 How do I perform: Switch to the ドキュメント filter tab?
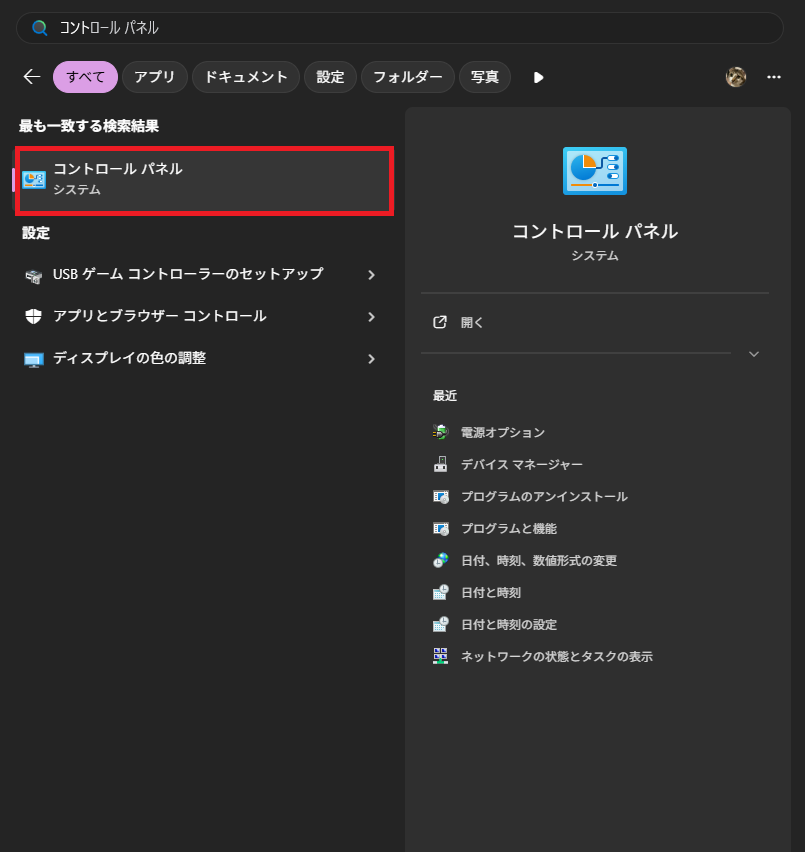point(245,77)
